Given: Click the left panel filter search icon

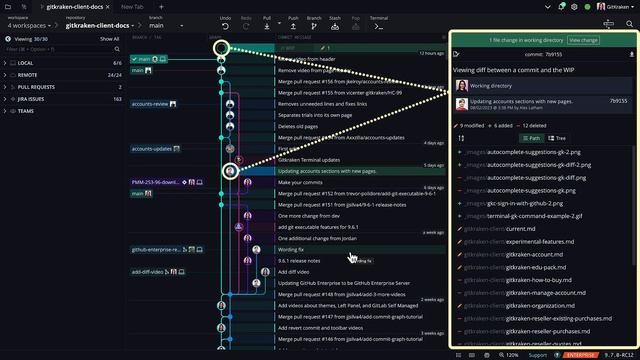Looking at the screenshot, I should pos(117,49).
